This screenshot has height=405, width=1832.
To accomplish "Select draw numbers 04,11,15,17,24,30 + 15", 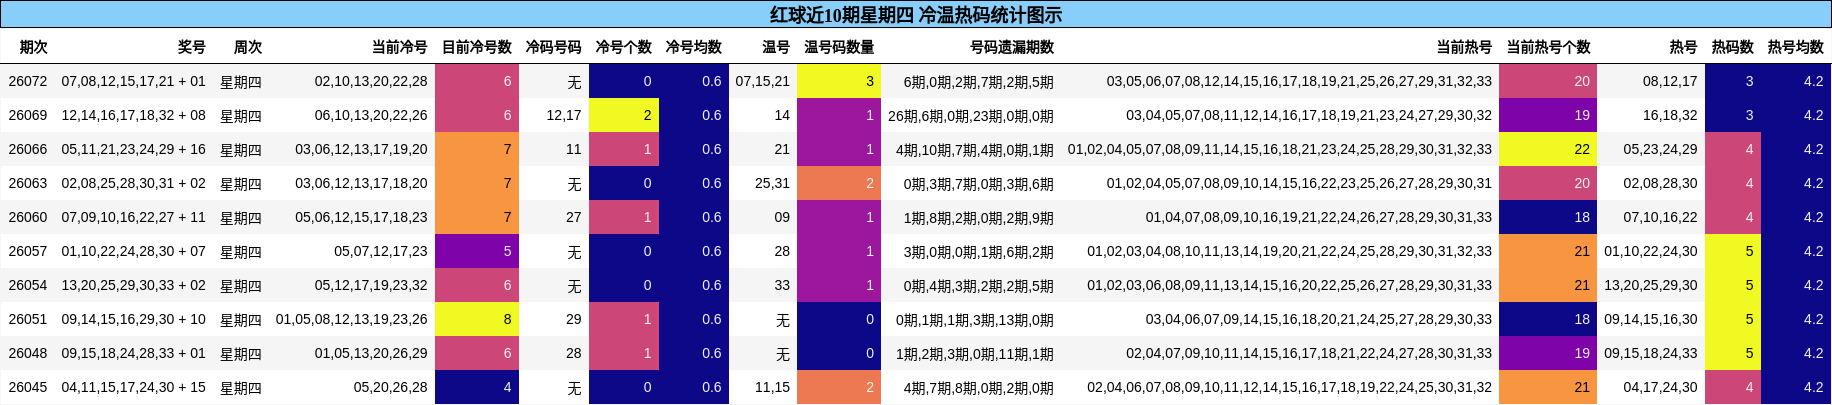I will pos(134,387).
